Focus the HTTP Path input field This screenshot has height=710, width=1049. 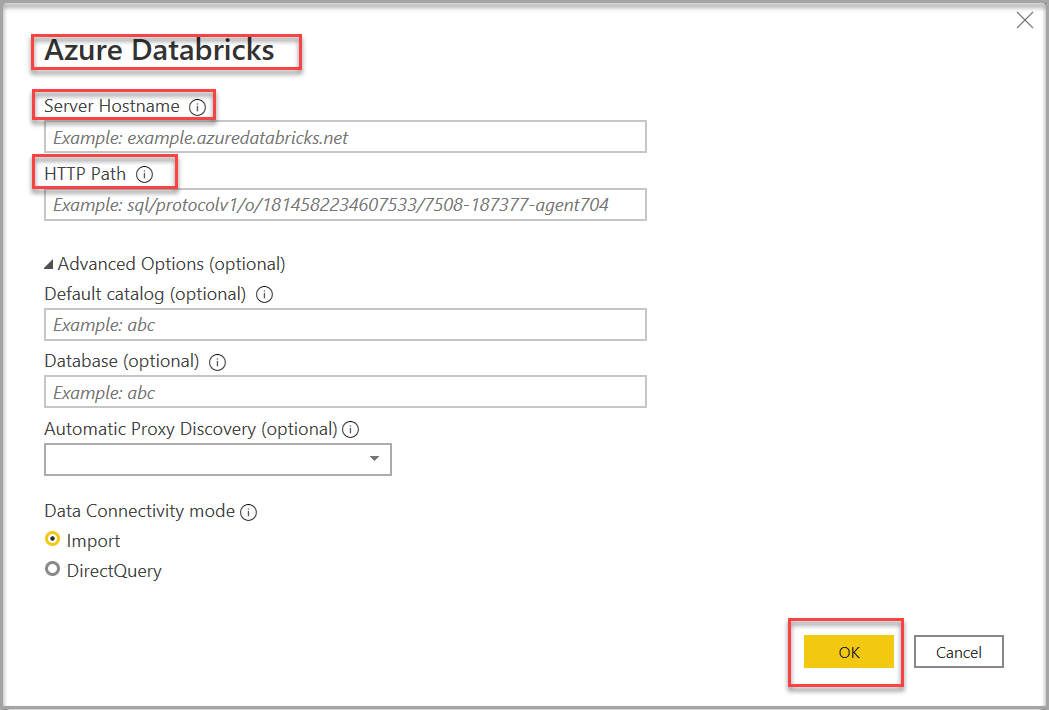point(345,204)
